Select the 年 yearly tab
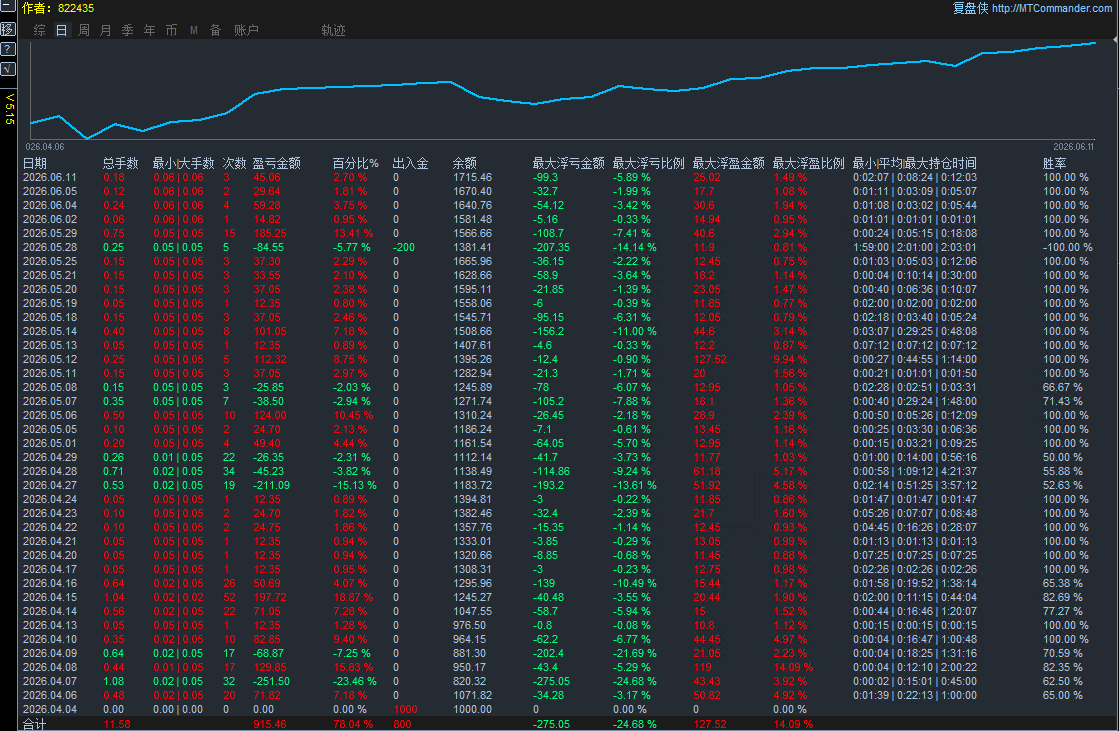 pos(150,30)
